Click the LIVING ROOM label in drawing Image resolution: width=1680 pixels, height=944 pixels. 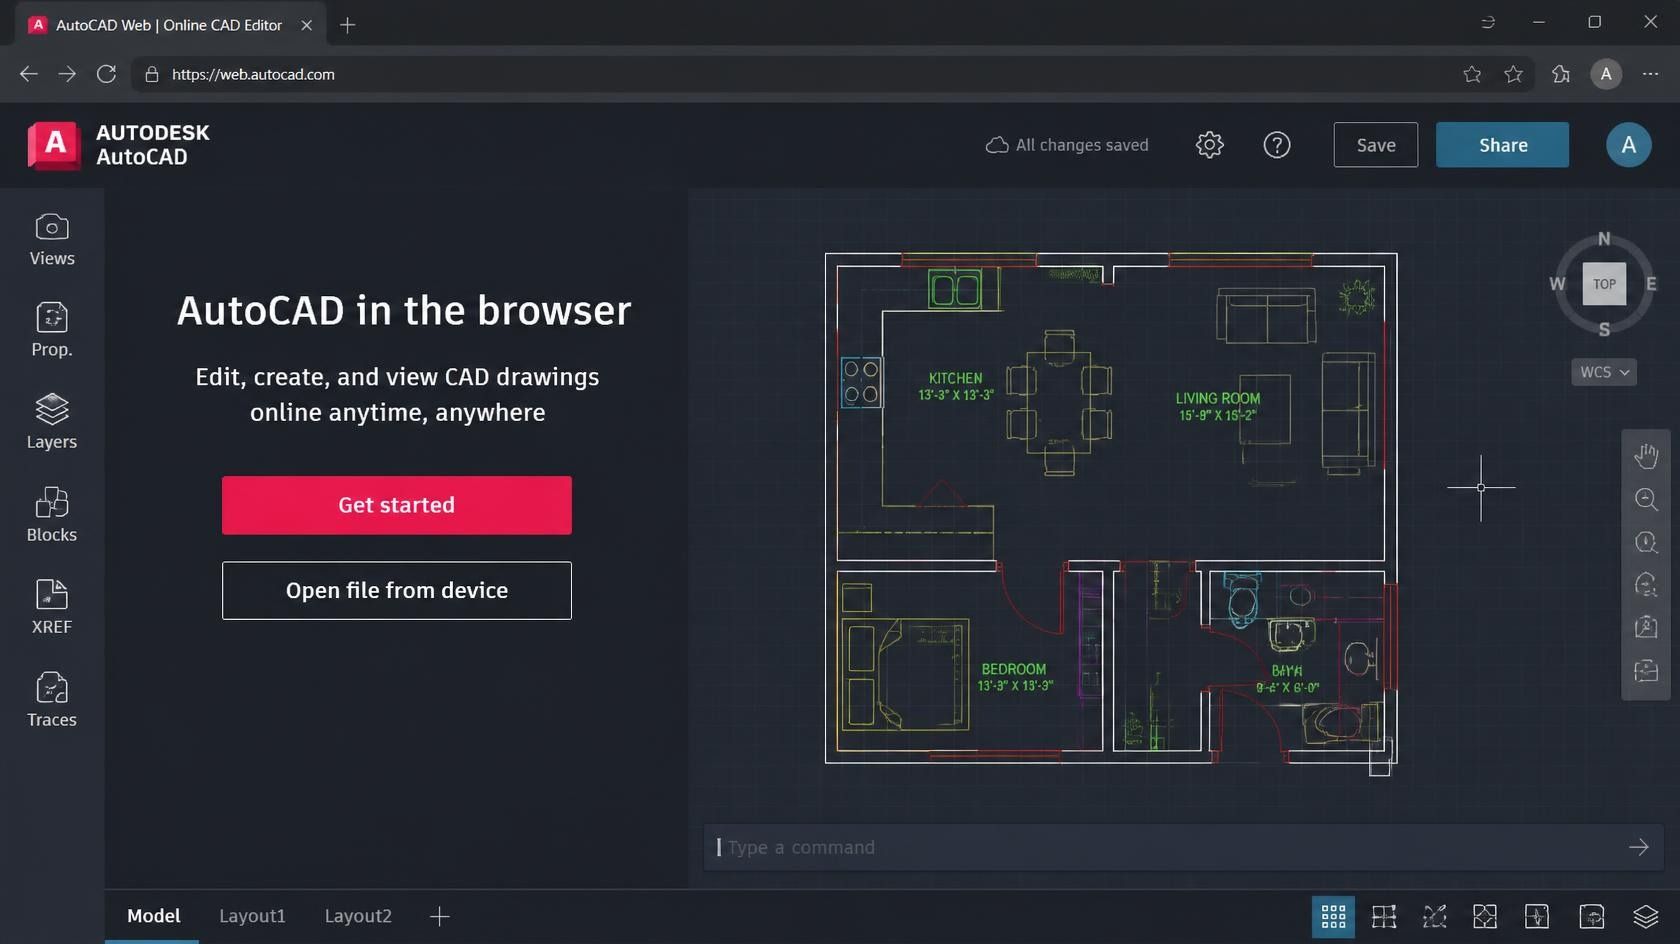point(1218,398)
